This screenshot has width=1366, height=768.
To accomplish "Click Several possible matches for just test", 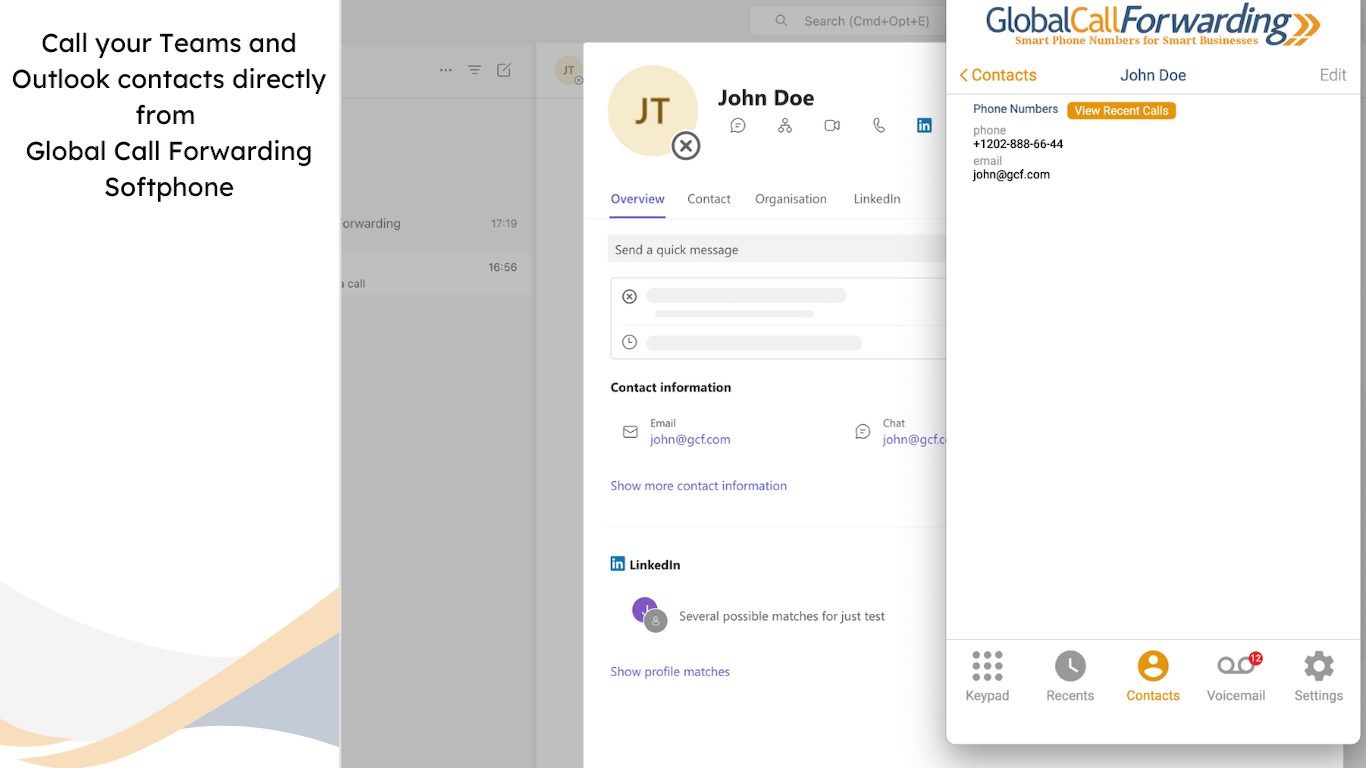I will (782, 617).
